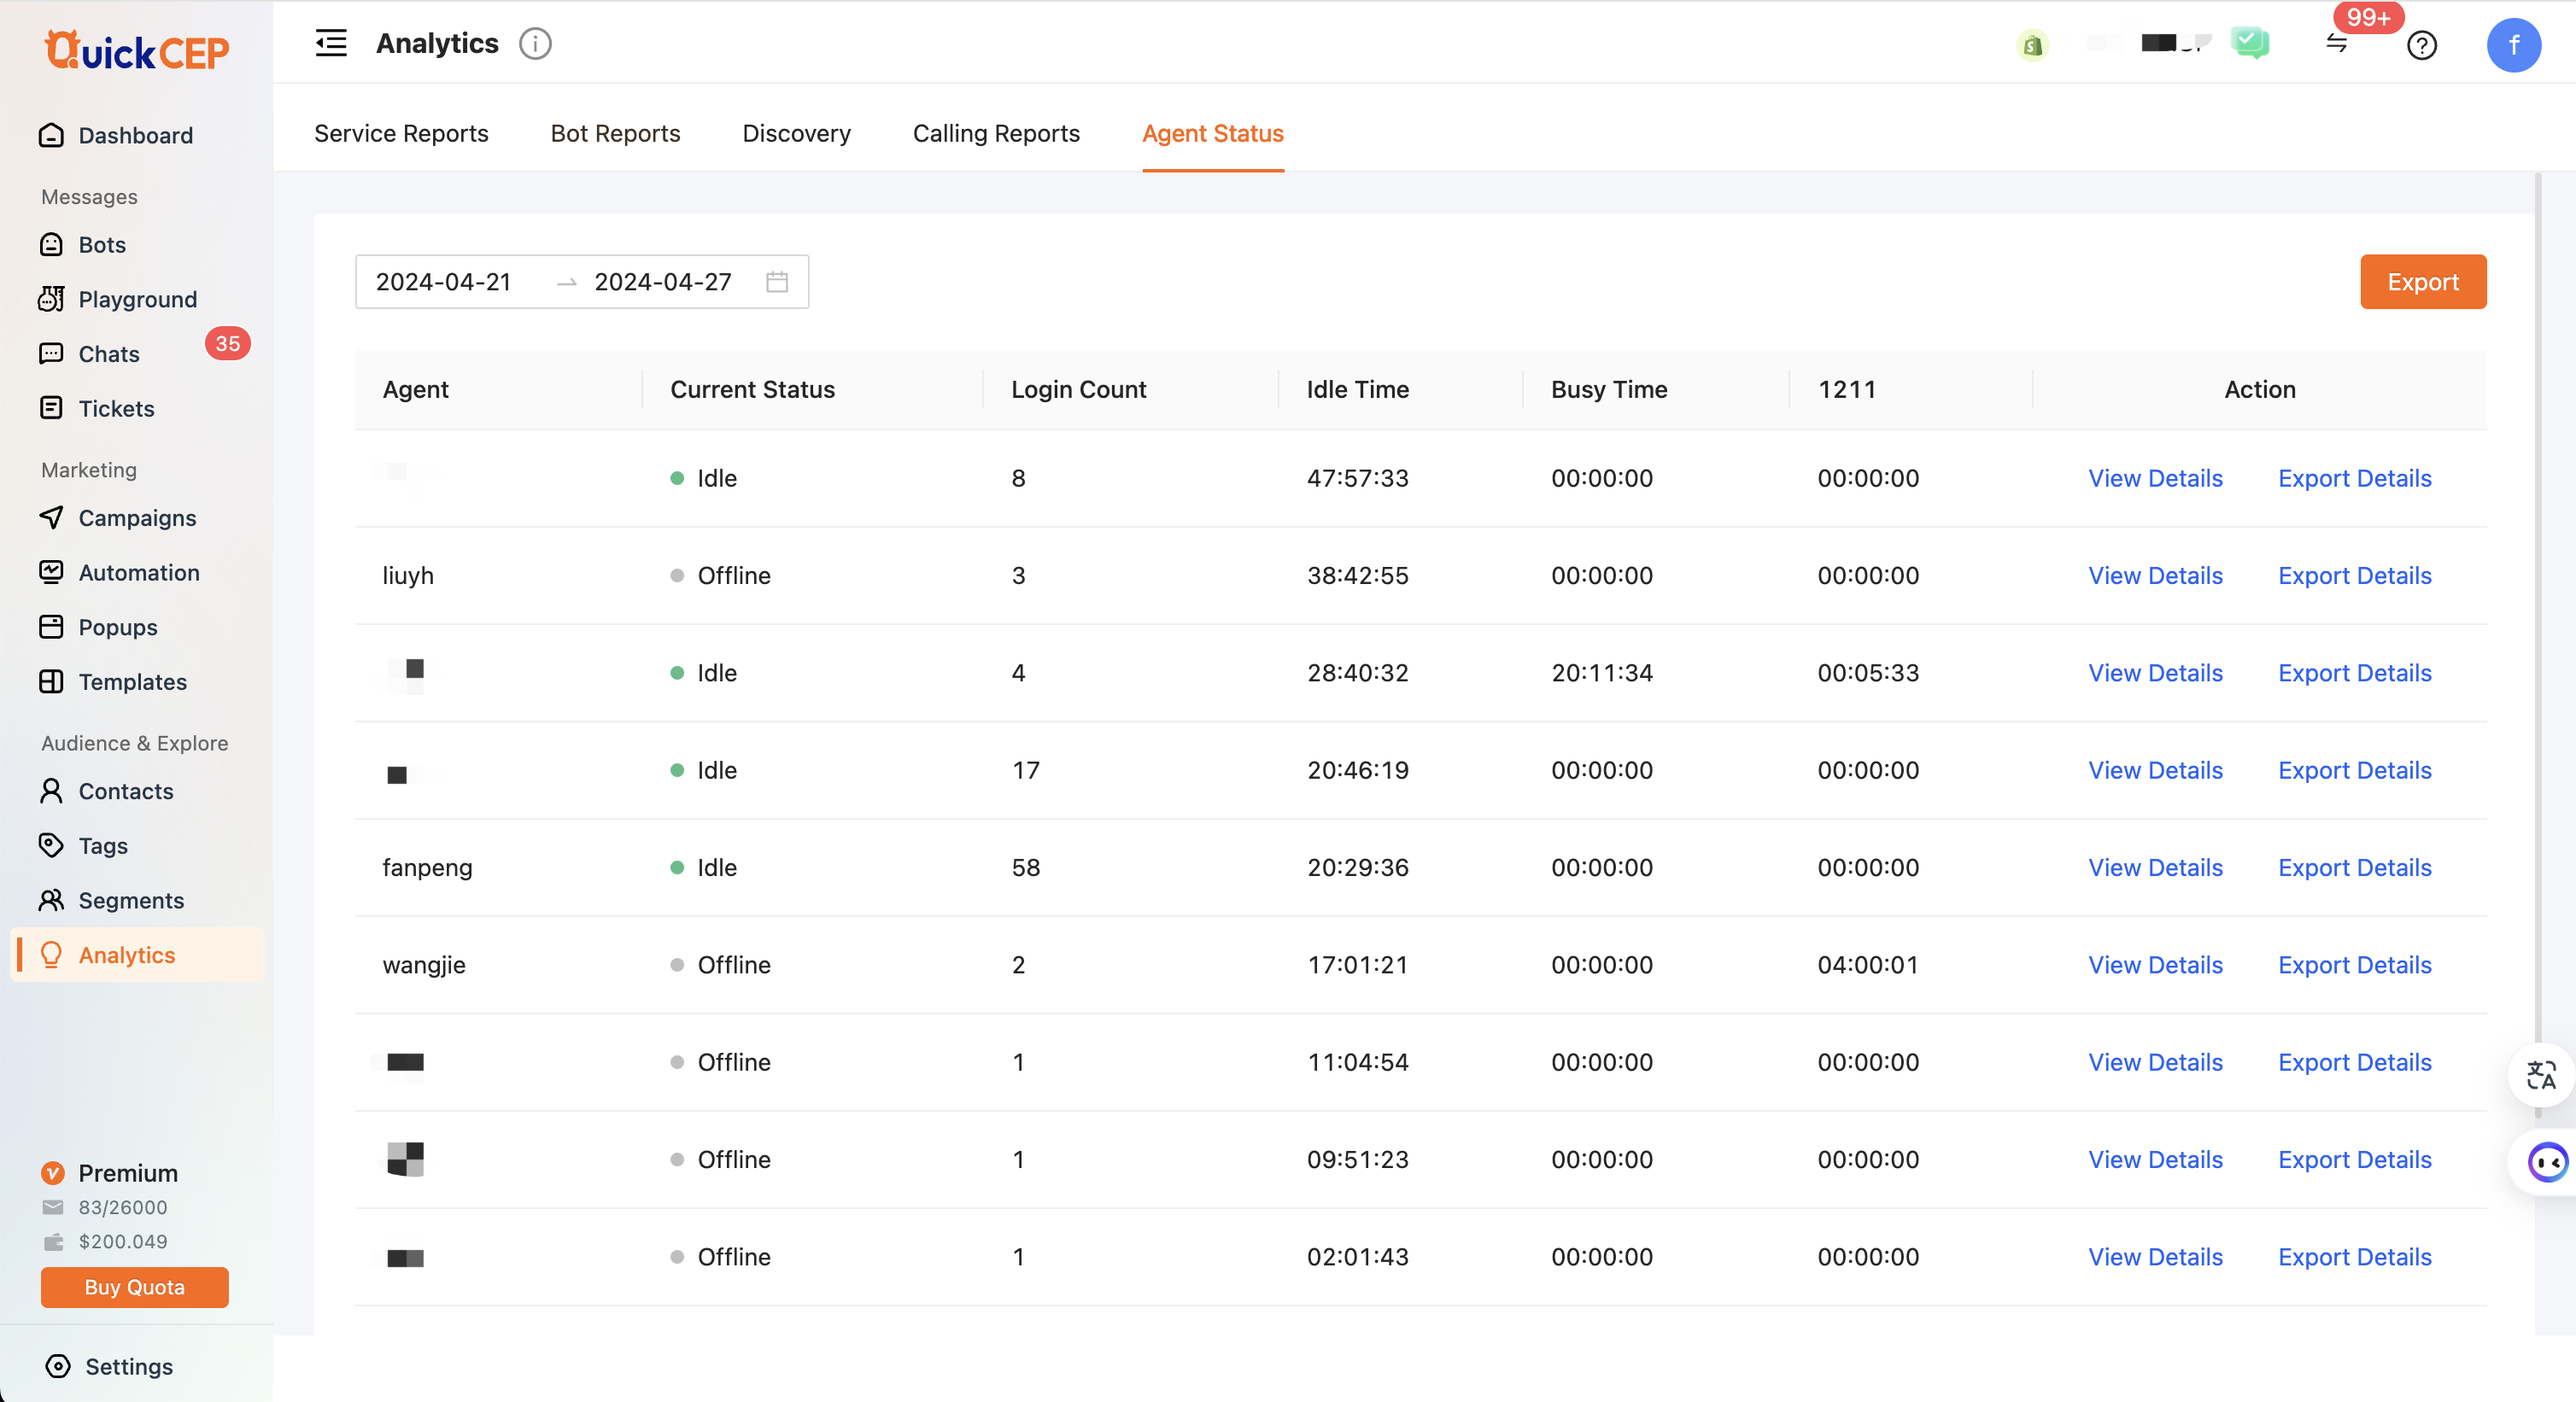
Task: Click agent name fanpeng
Action: [x=427, y=867]
